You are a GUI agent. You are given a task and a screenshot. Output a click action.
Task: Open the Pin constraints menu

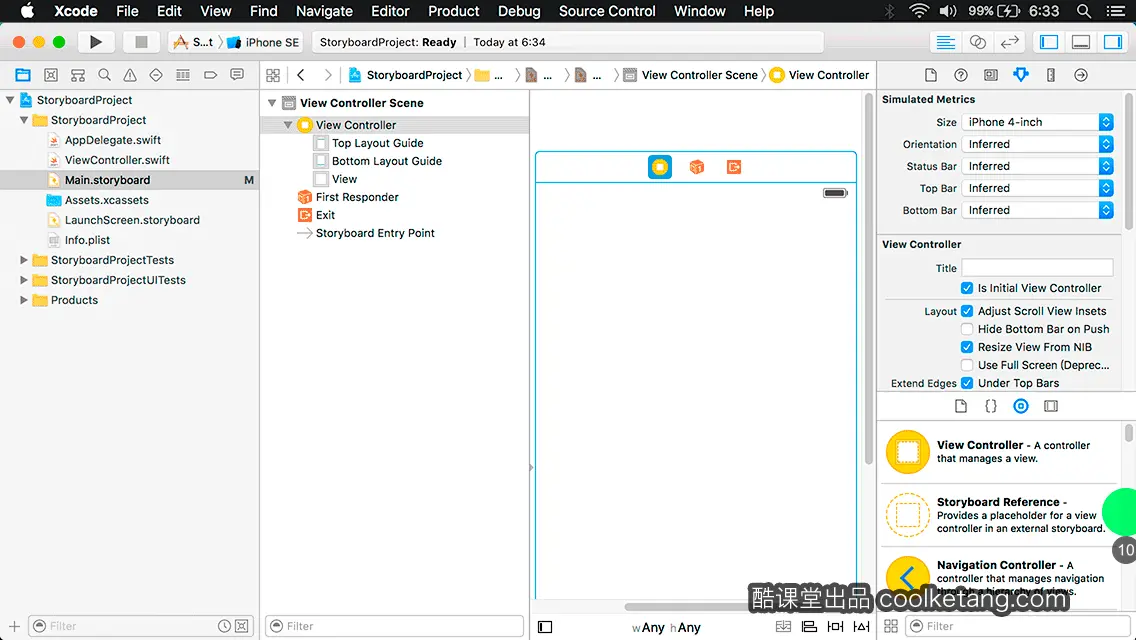point(835,626)
